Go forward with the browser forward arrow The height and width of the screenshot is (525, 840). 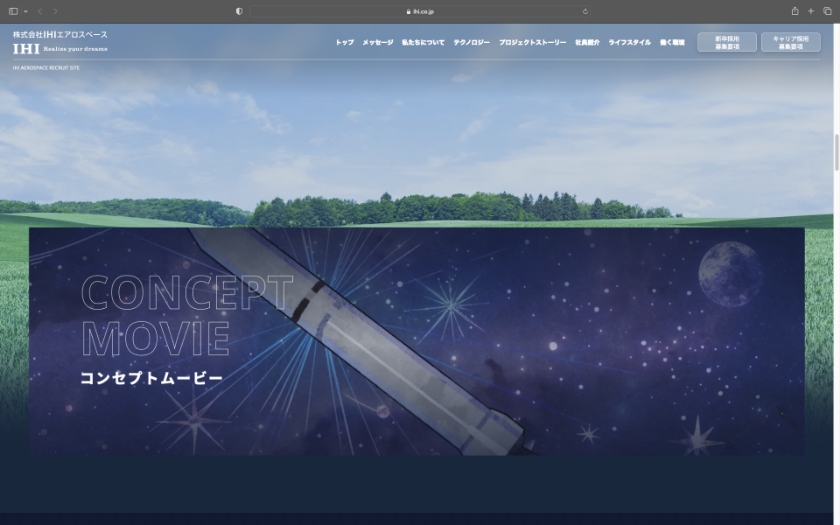55,11
